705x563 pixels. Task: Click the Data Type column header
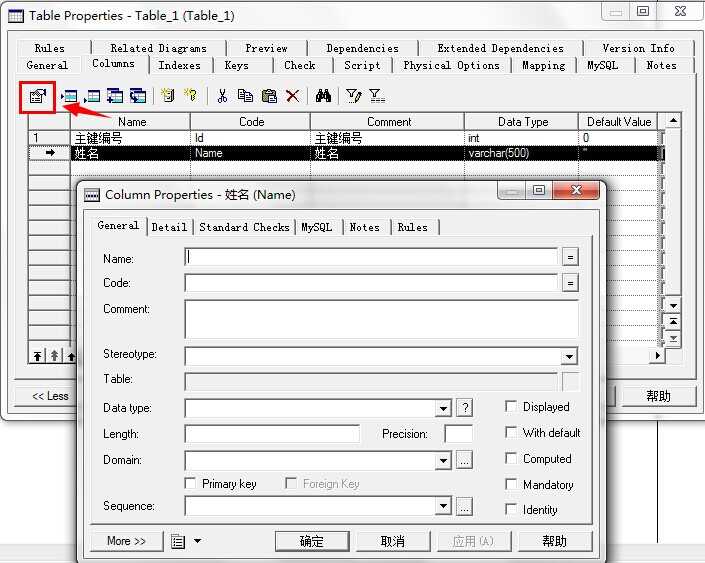click(522, 122)
